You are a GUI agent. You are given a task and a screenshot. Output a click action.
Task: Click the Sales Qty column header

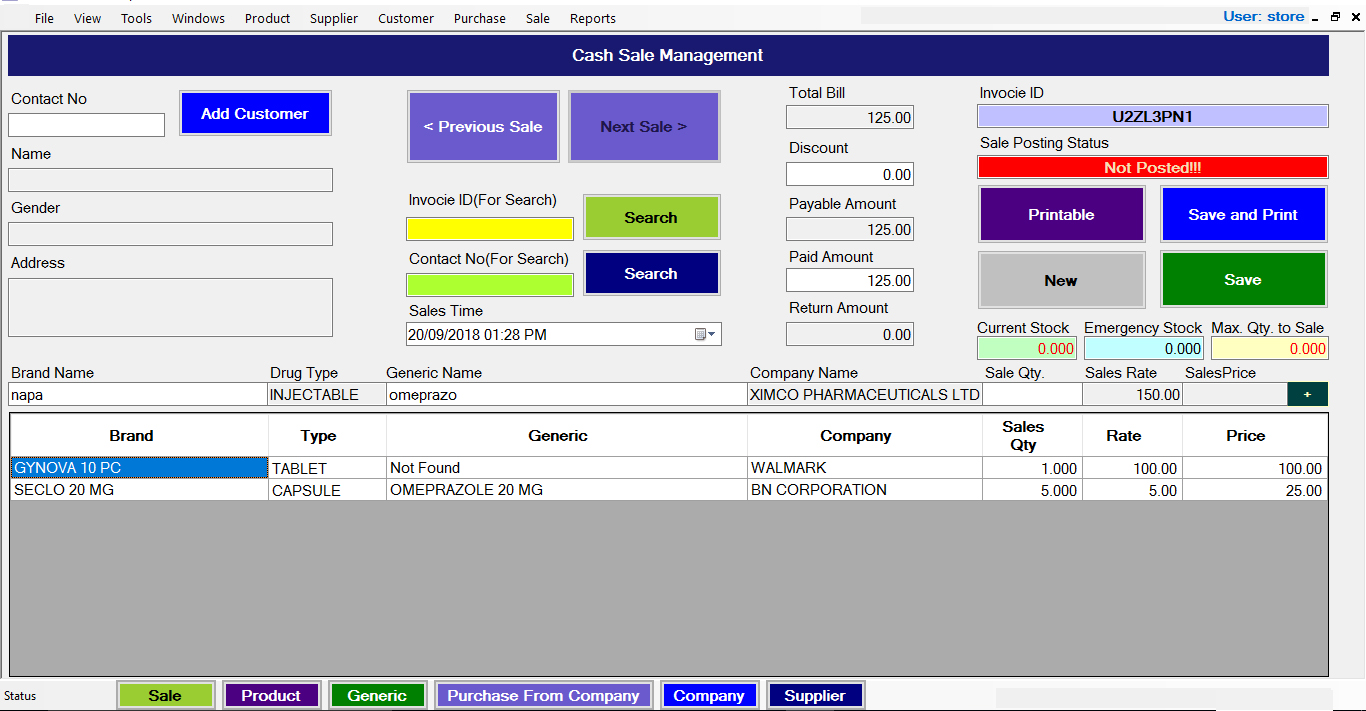coord(1032,436)
